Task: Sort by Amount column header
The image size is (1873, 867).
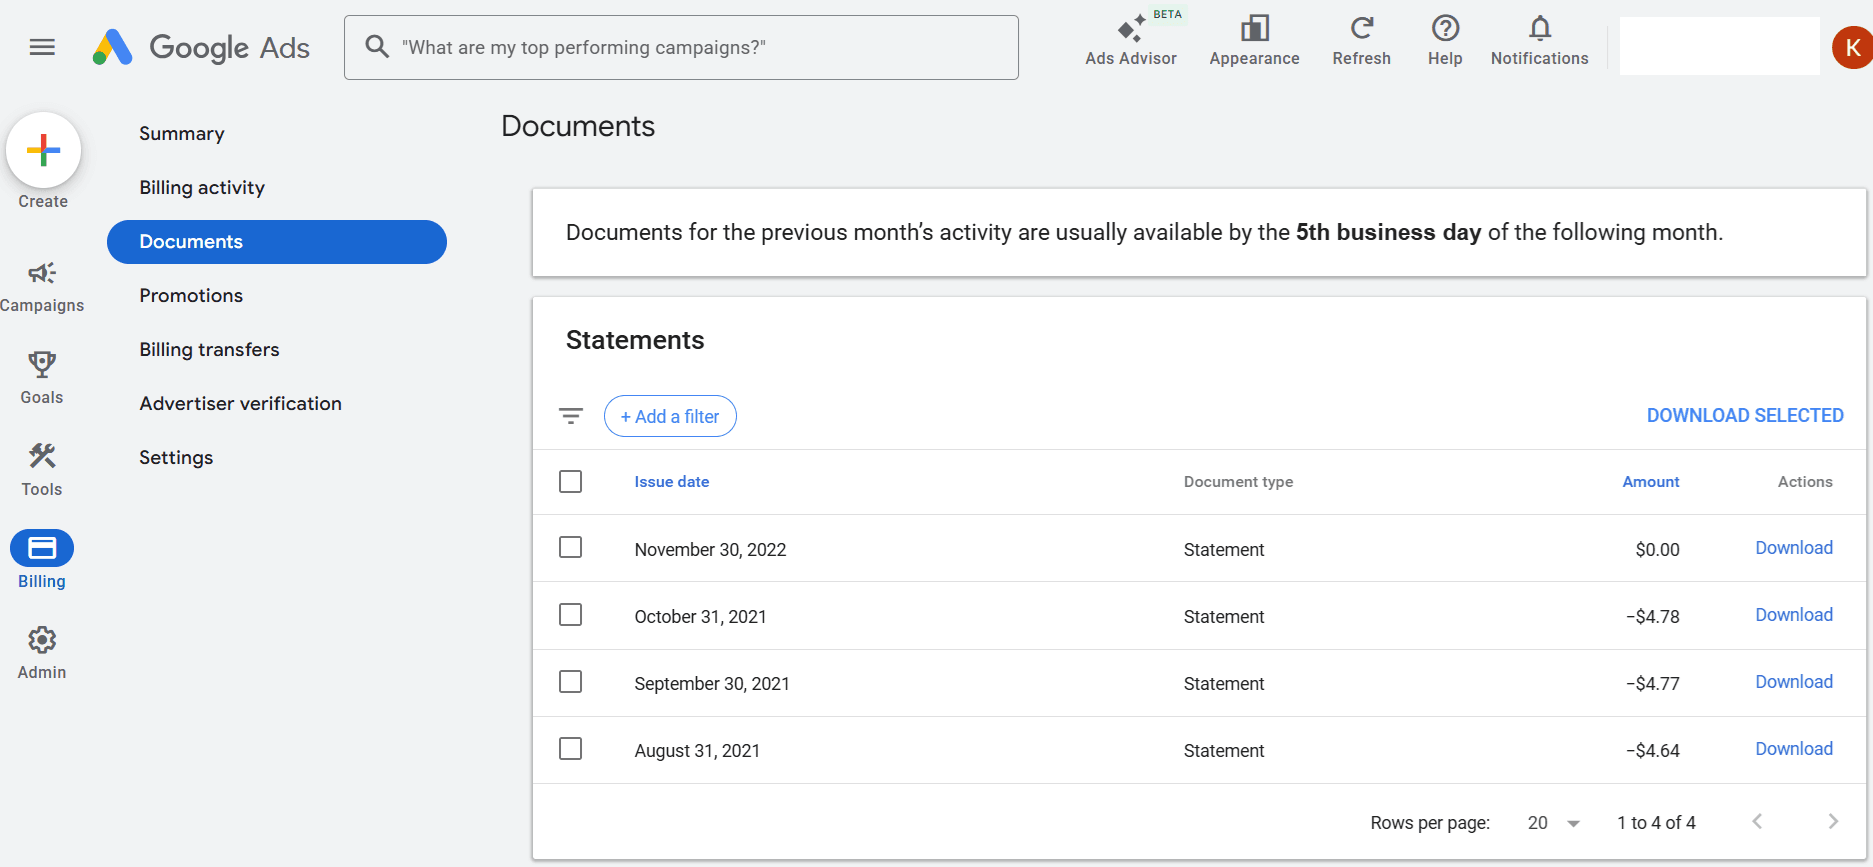Action: pyautogui.click(x=1651, y=482)
